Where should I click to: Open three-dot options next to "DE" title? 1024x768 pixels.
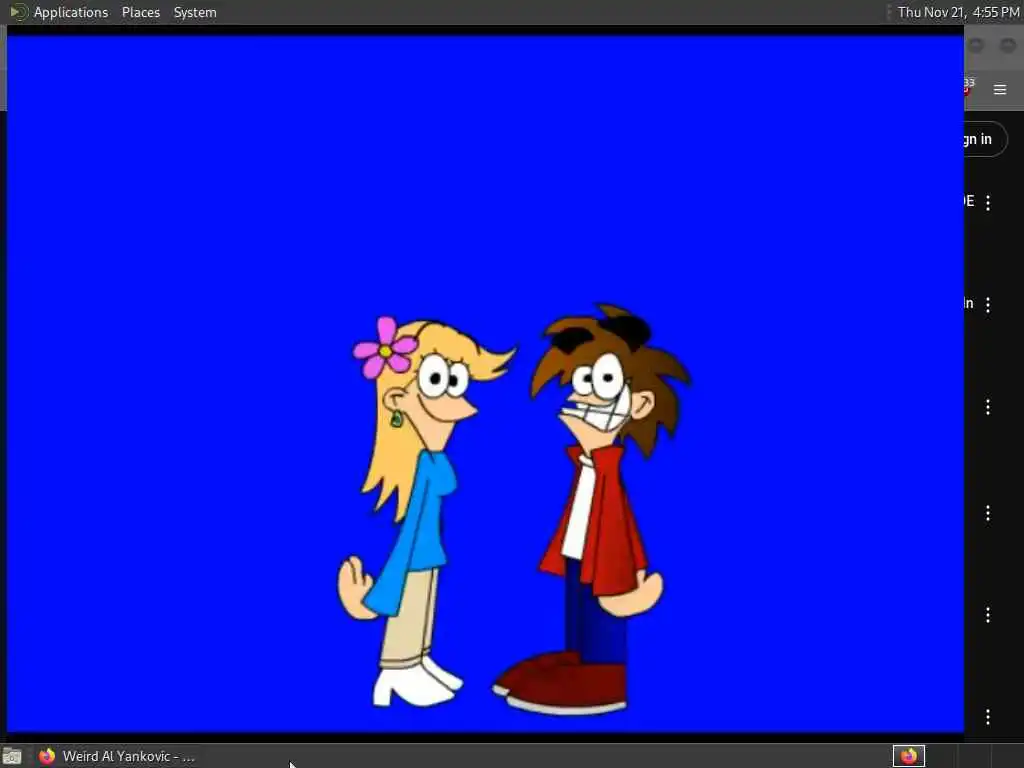tap(988, 203)
